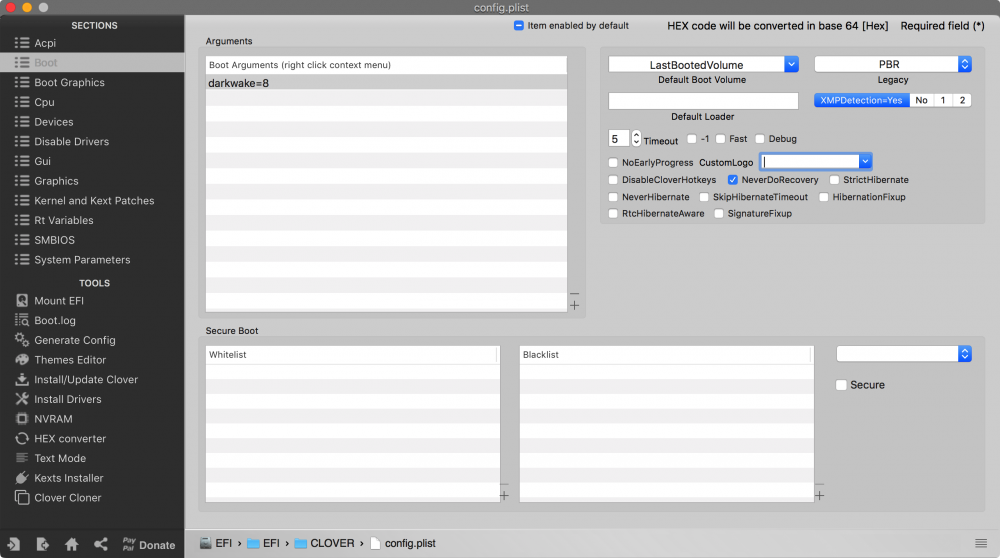Enable the Debug checkbox
The height and width of the screenshot is (558, 1000).
760,139
